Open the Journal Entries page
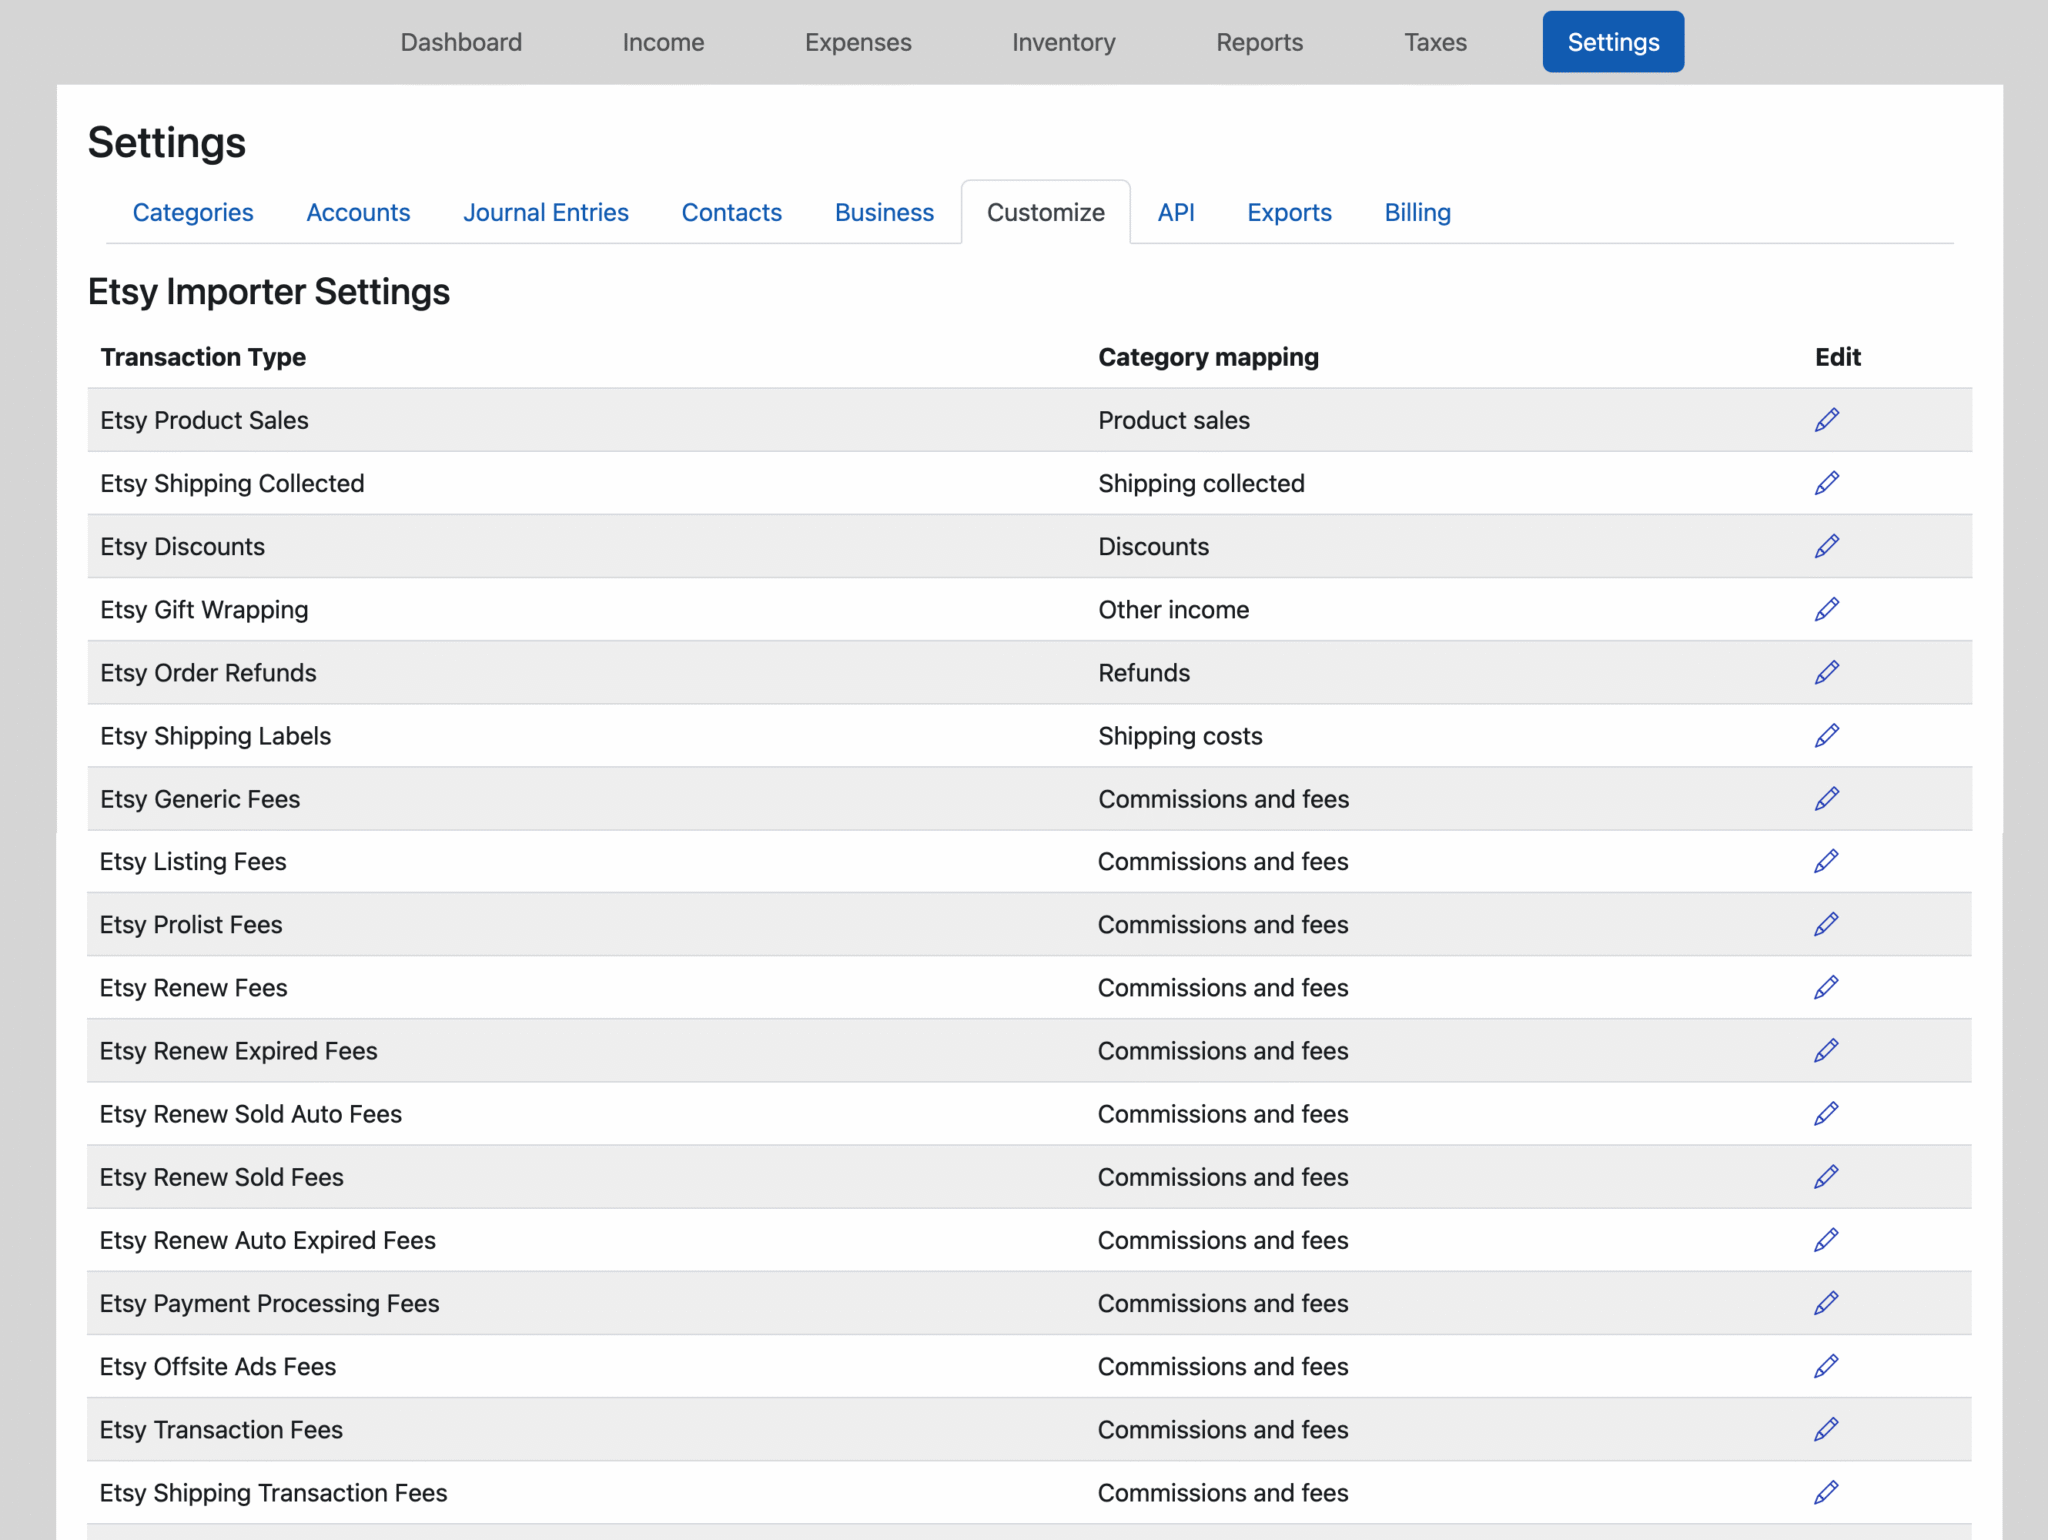 [x=545, y=212]
